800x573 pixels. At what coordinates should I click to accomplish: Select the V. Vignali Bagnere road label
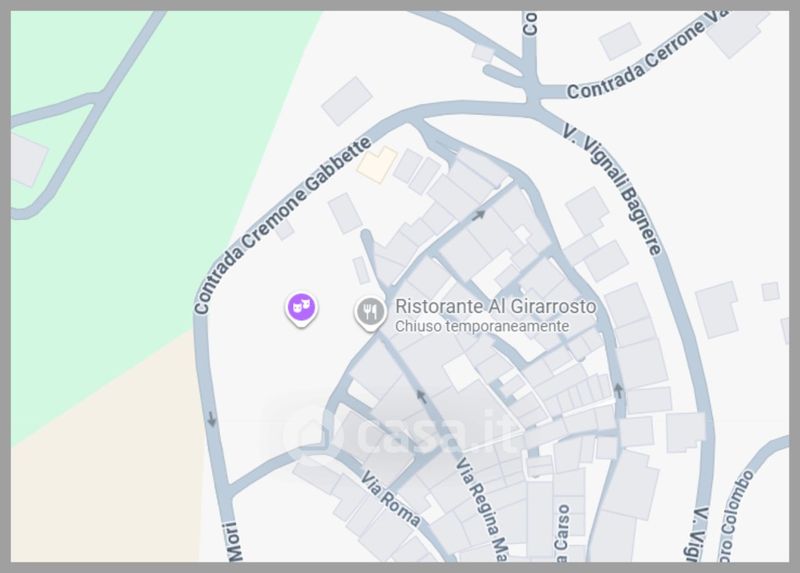(613, 188)
